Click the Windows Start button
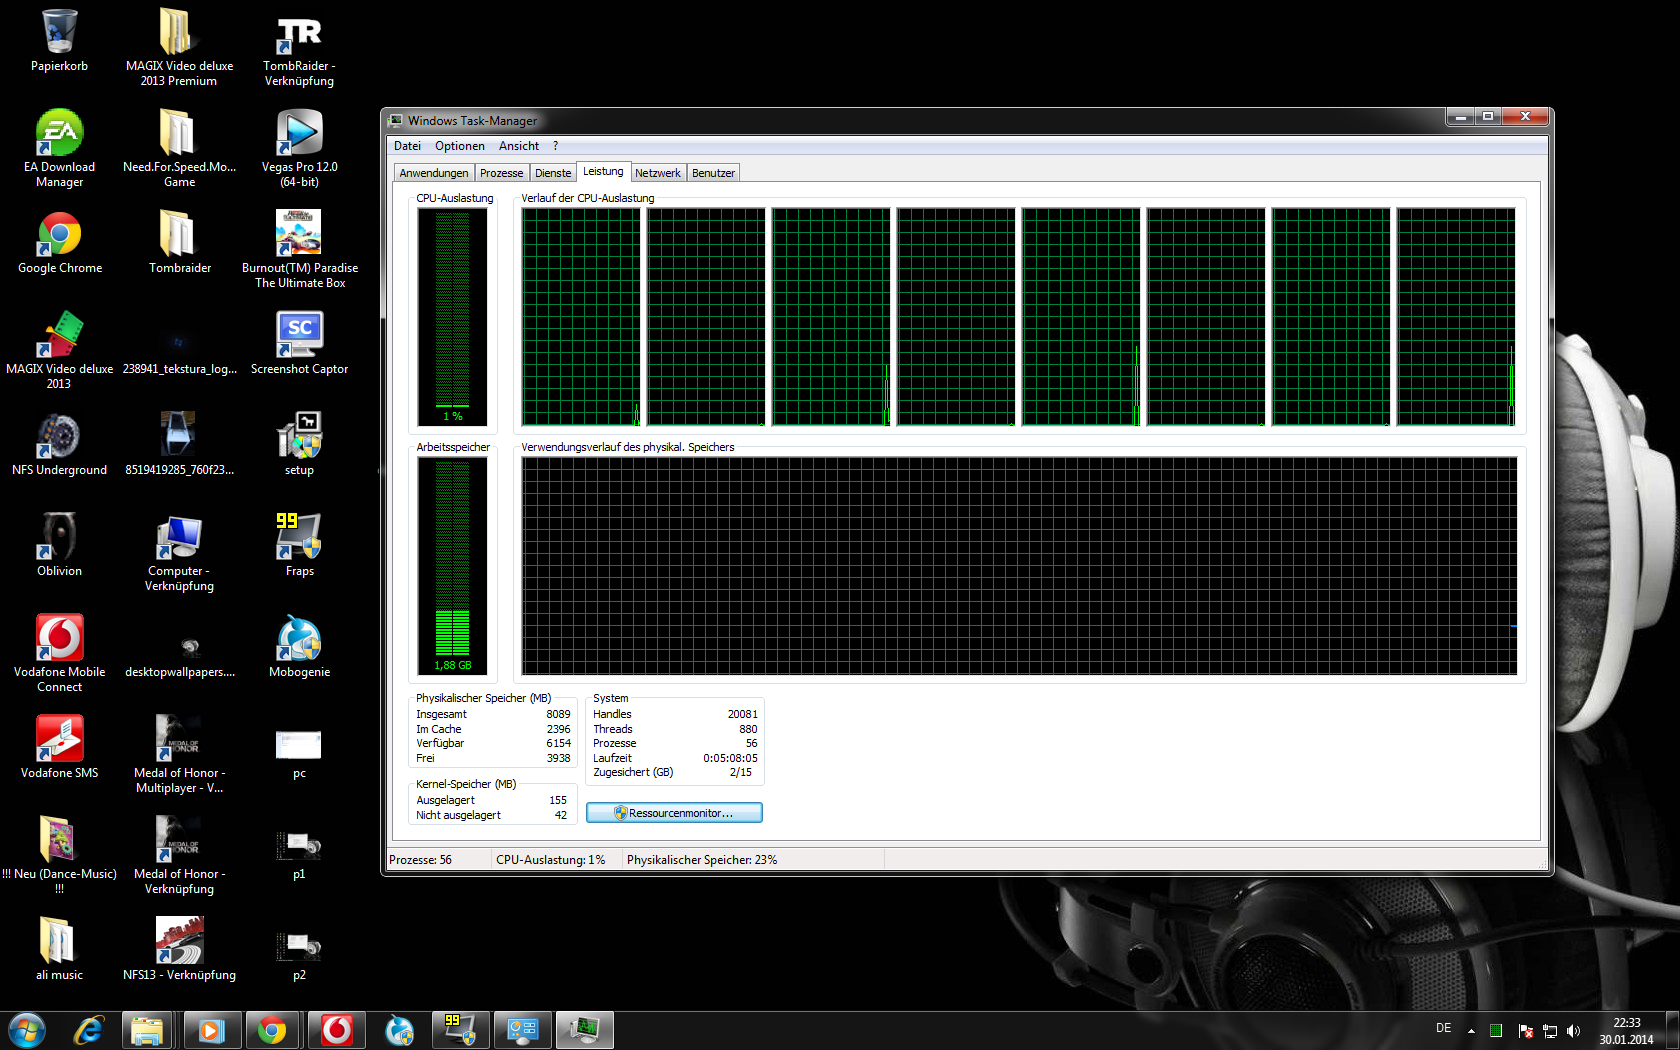The image size is (1680, 1050). [27, 1029]
